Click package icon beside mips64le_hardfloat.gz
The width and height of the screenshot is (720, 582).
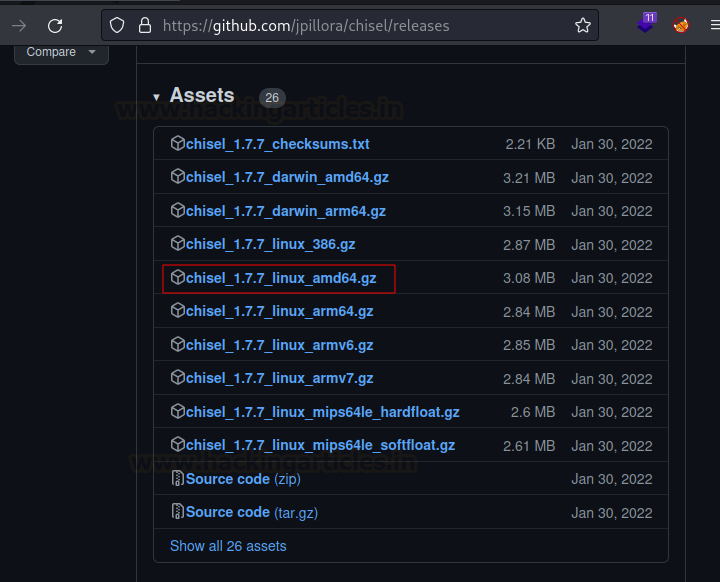pyautogui.click(x=178, y=412)
